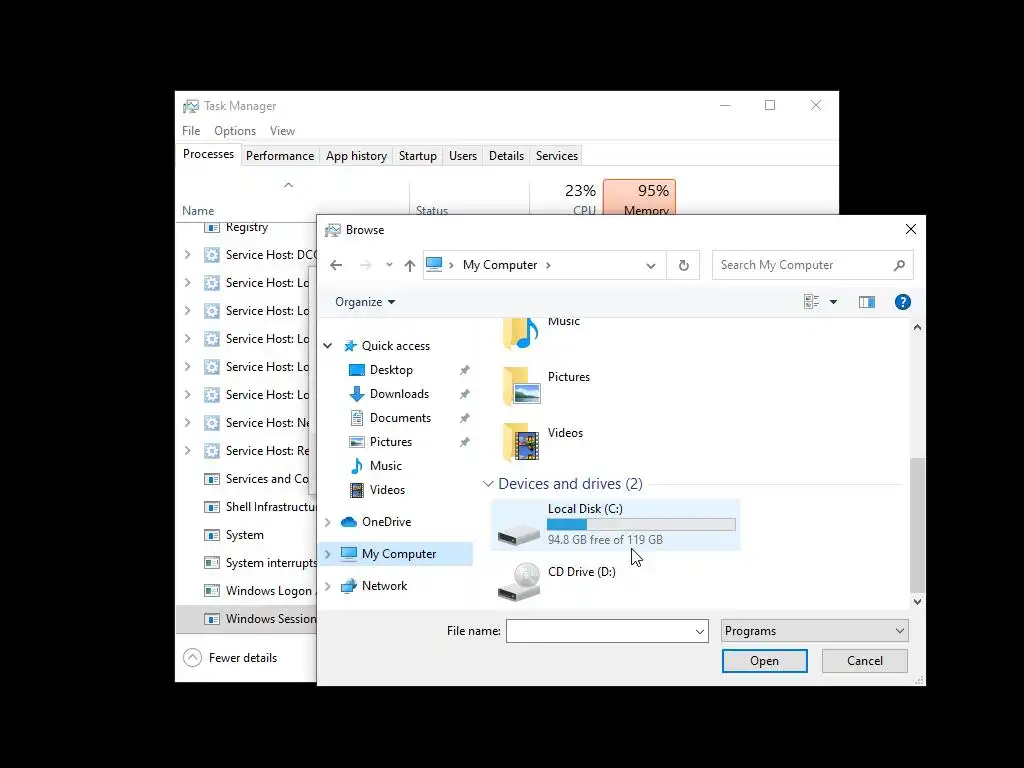Click the Back arrow in Browse dialog
The height and width of the screenshot is (768, 1024).
[336, 265]
